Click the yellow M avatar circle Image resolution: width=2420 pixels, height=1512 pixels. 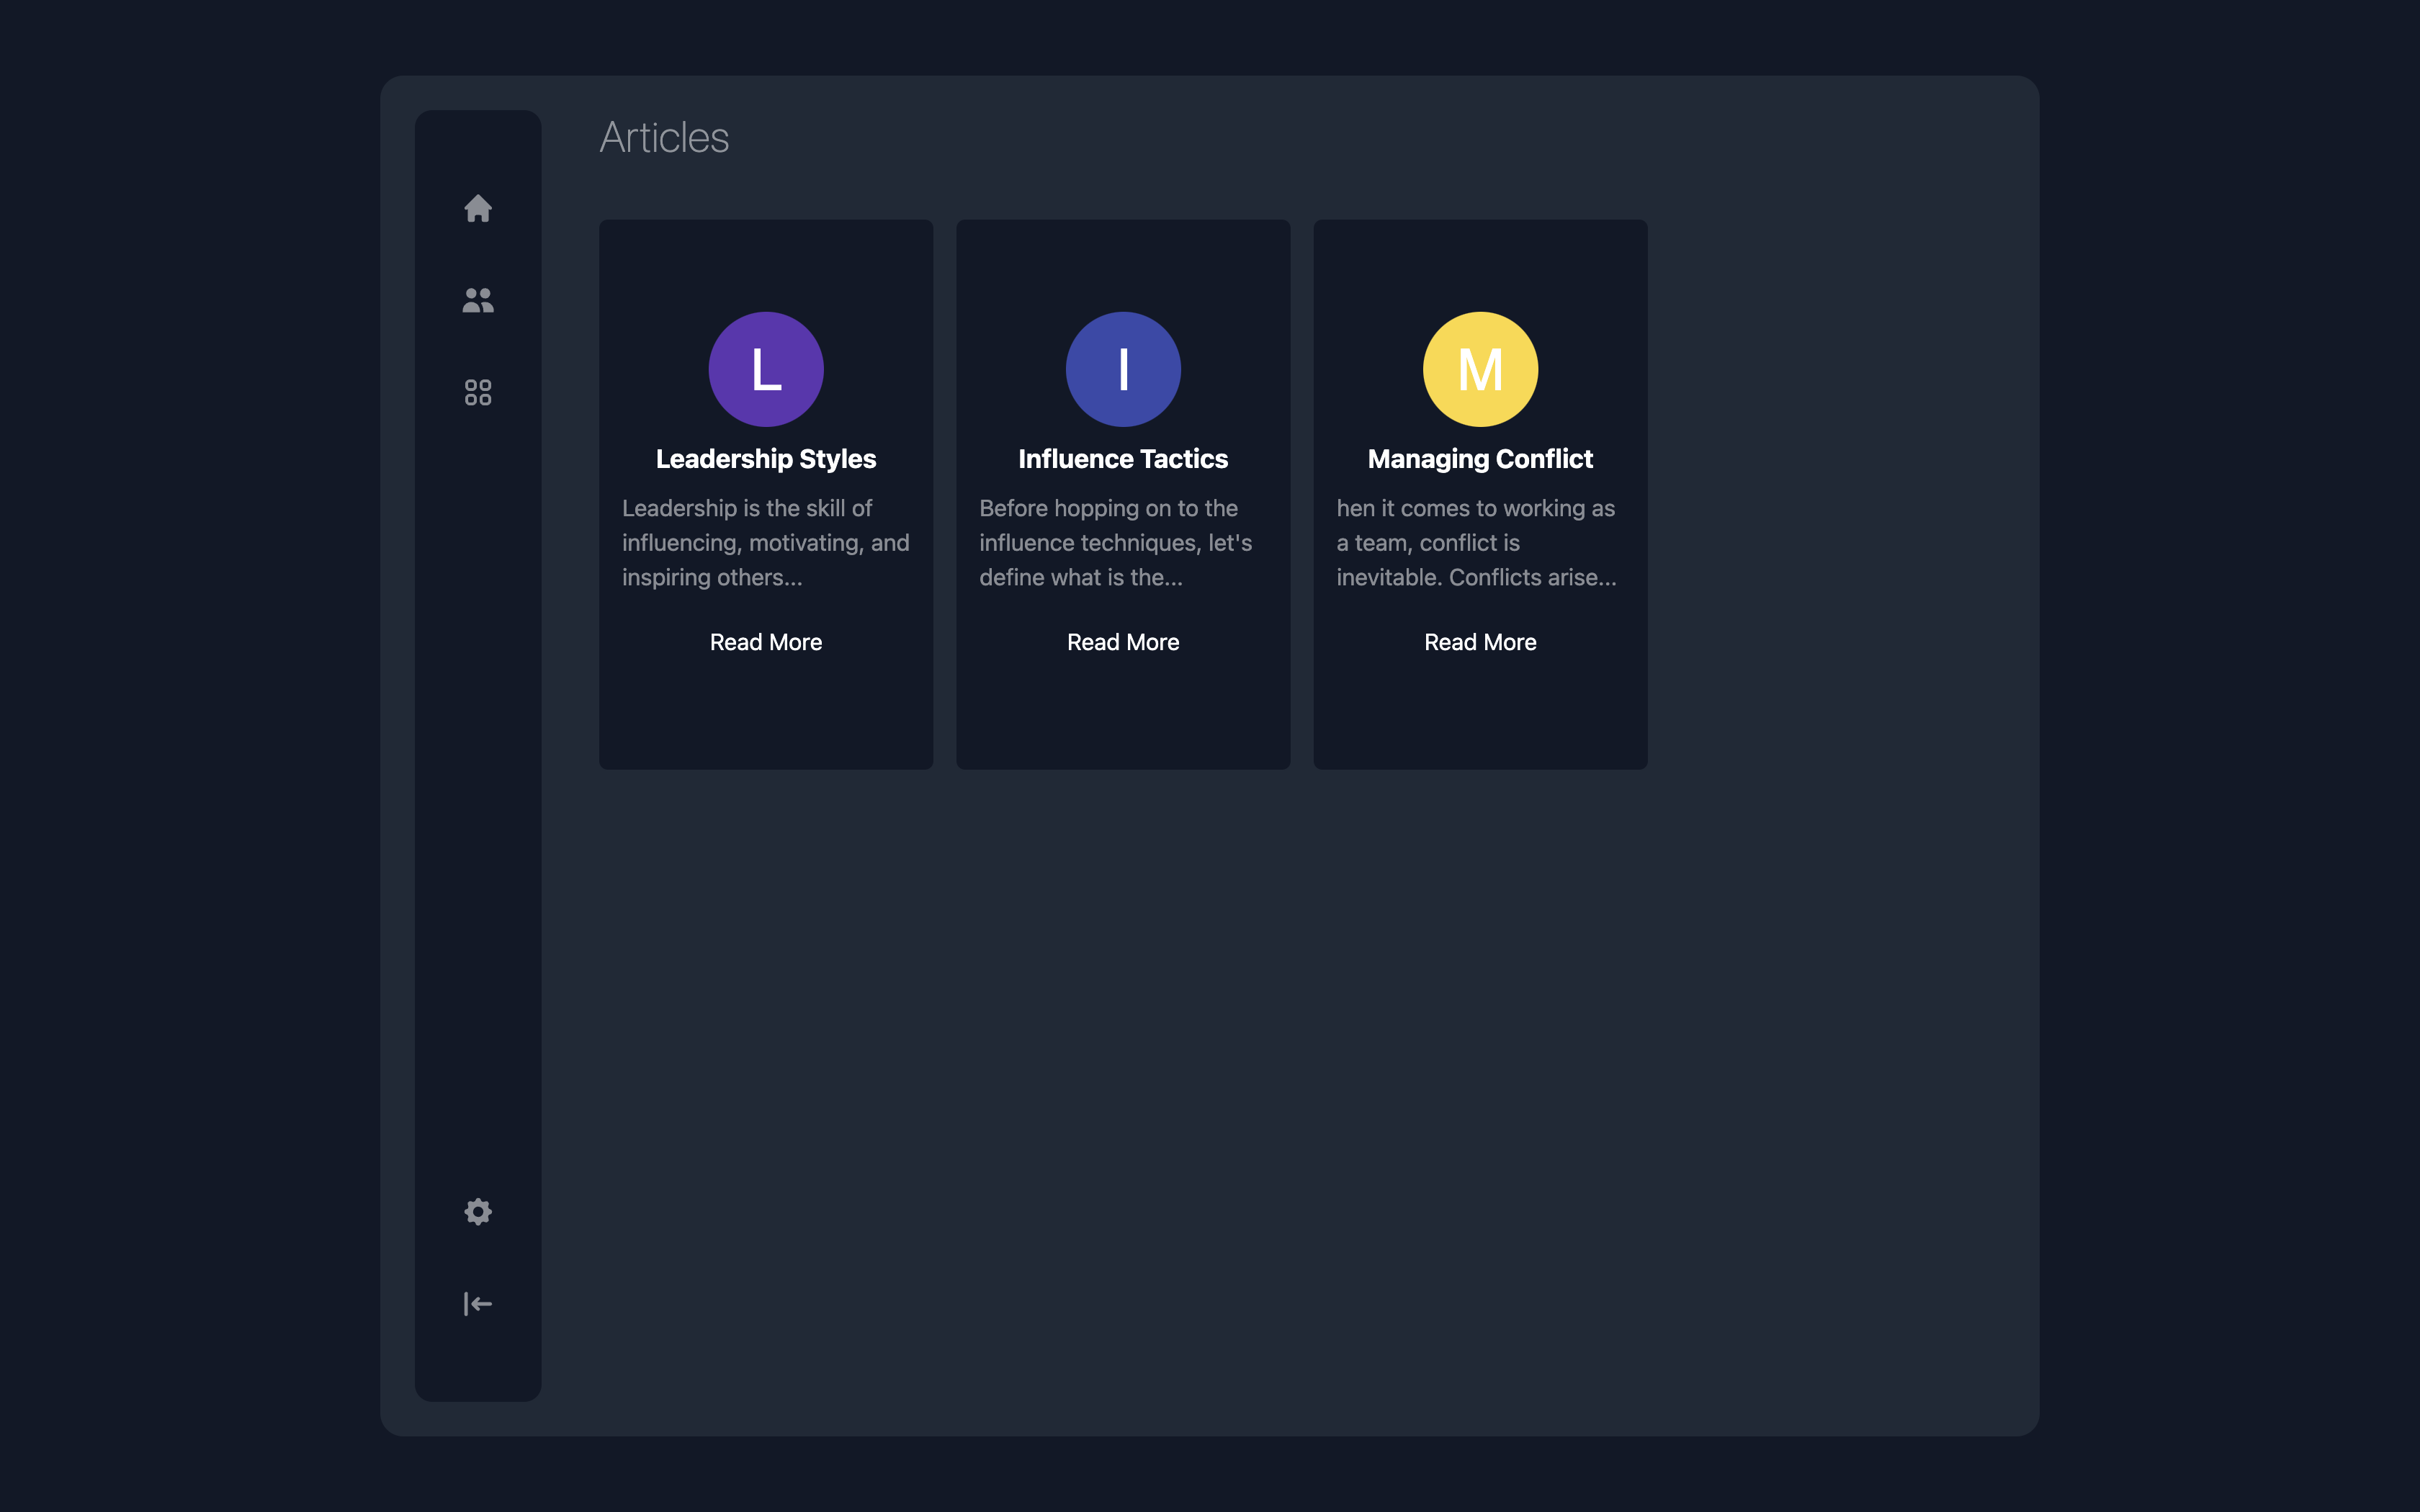pyautogui.click(x=1480, y=369)
